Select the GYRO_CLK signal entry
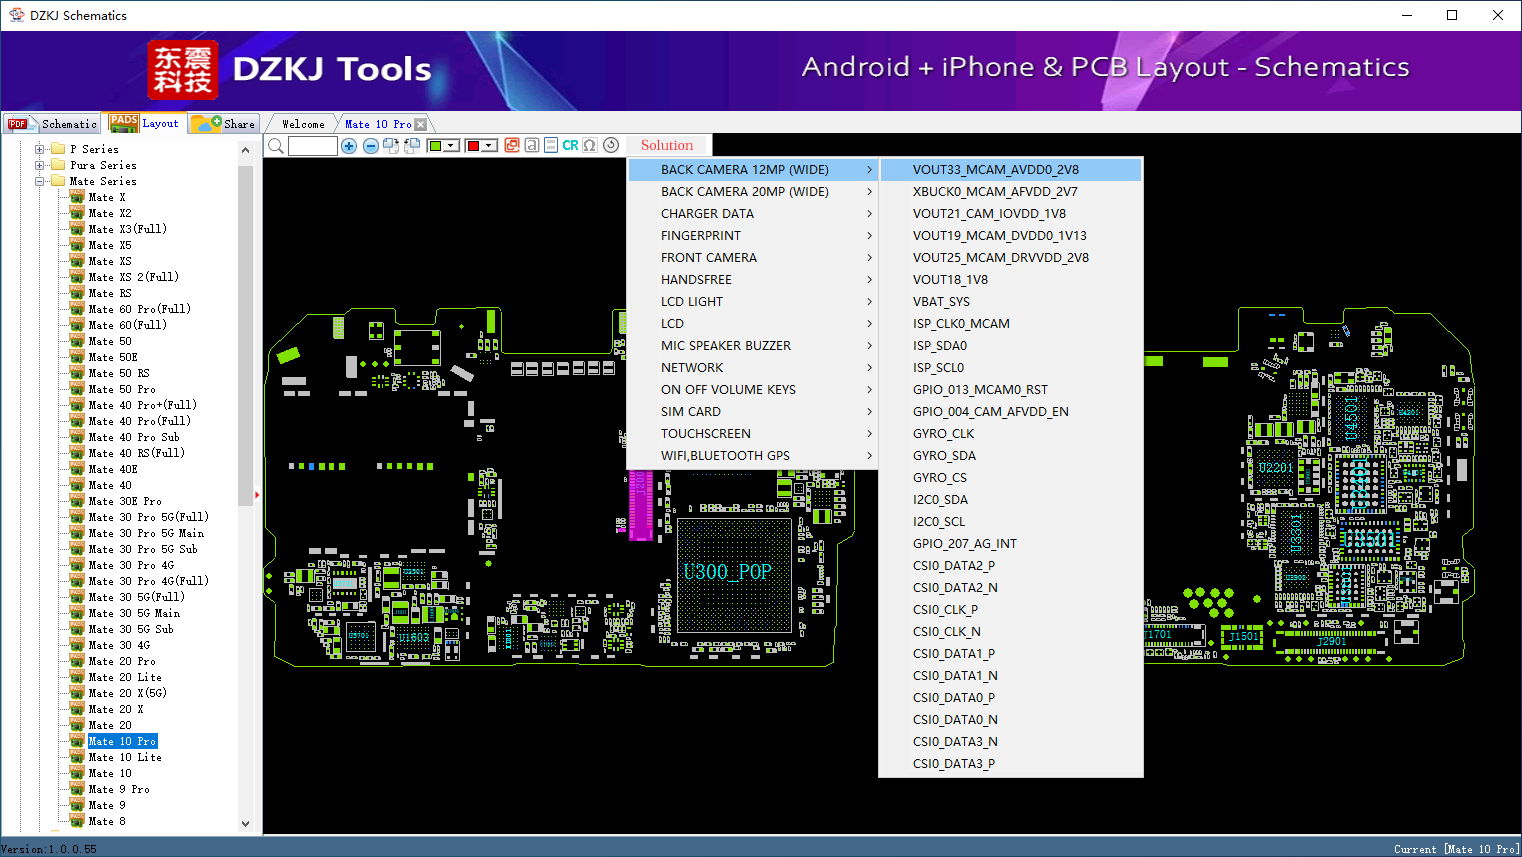This screenshot has width=1522, height=857. pyautogui.click(x=1011, y=434)
